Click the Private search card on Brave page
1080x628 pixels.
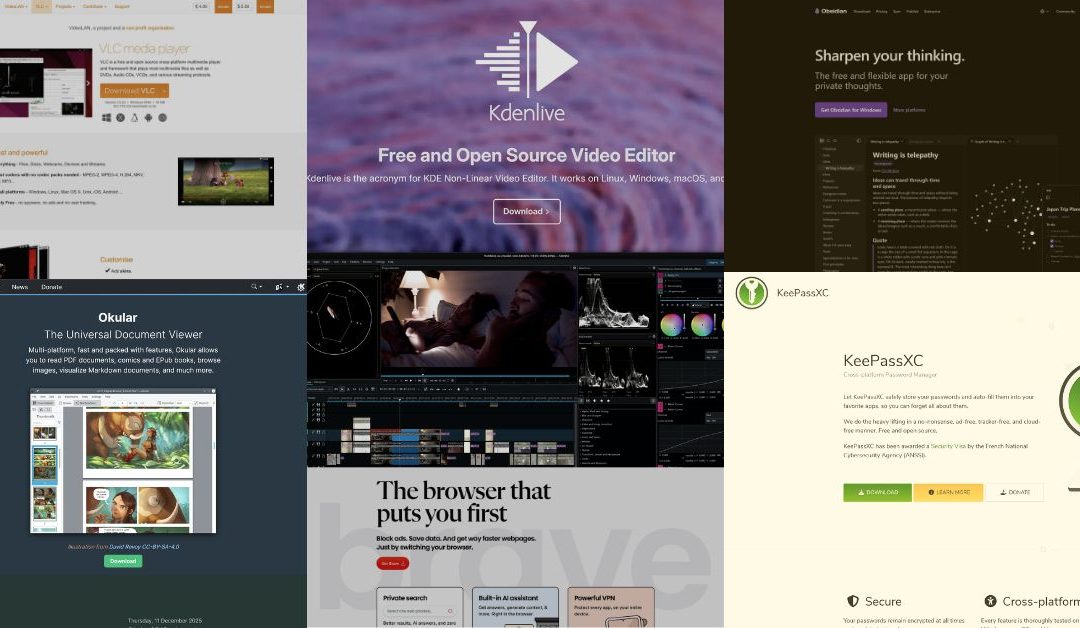[x=419, y=607]
